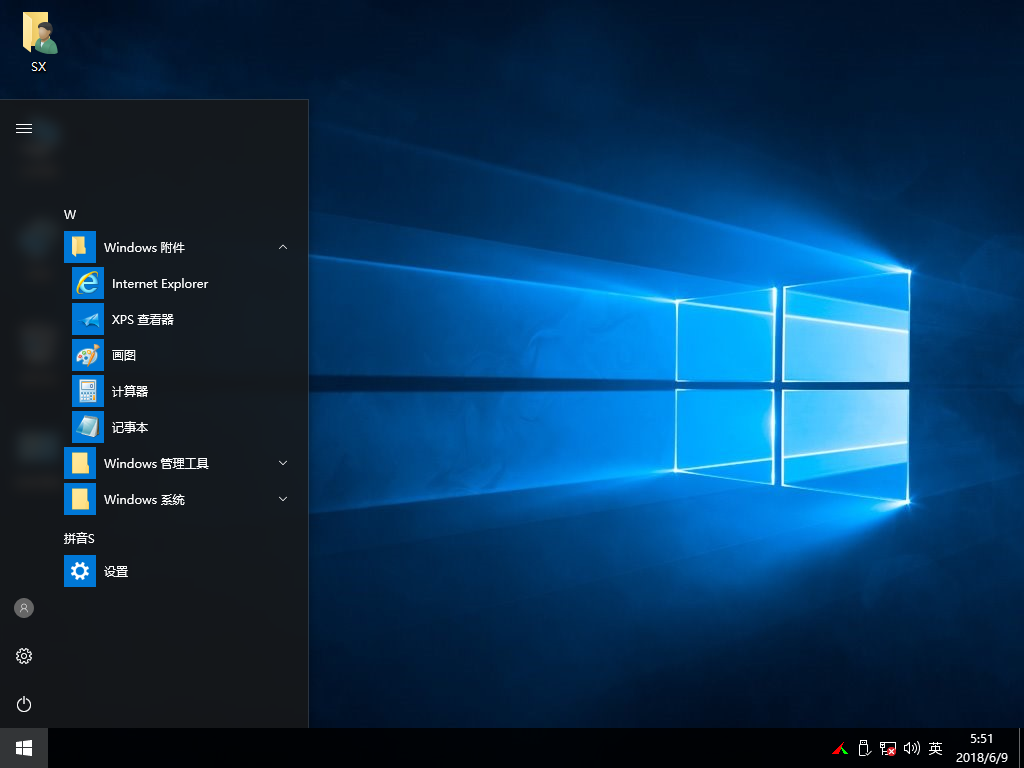Open Internet Explorer from the Start menu
Image resolution: width=1024 pixels, height=768 pixels.
pyautogui.click(x=160, y=284)
